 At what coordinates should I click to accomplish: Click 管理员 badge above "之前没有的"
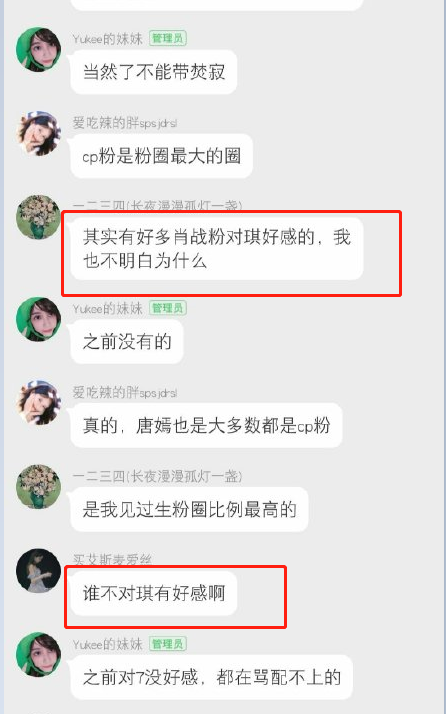pos(168,308)
